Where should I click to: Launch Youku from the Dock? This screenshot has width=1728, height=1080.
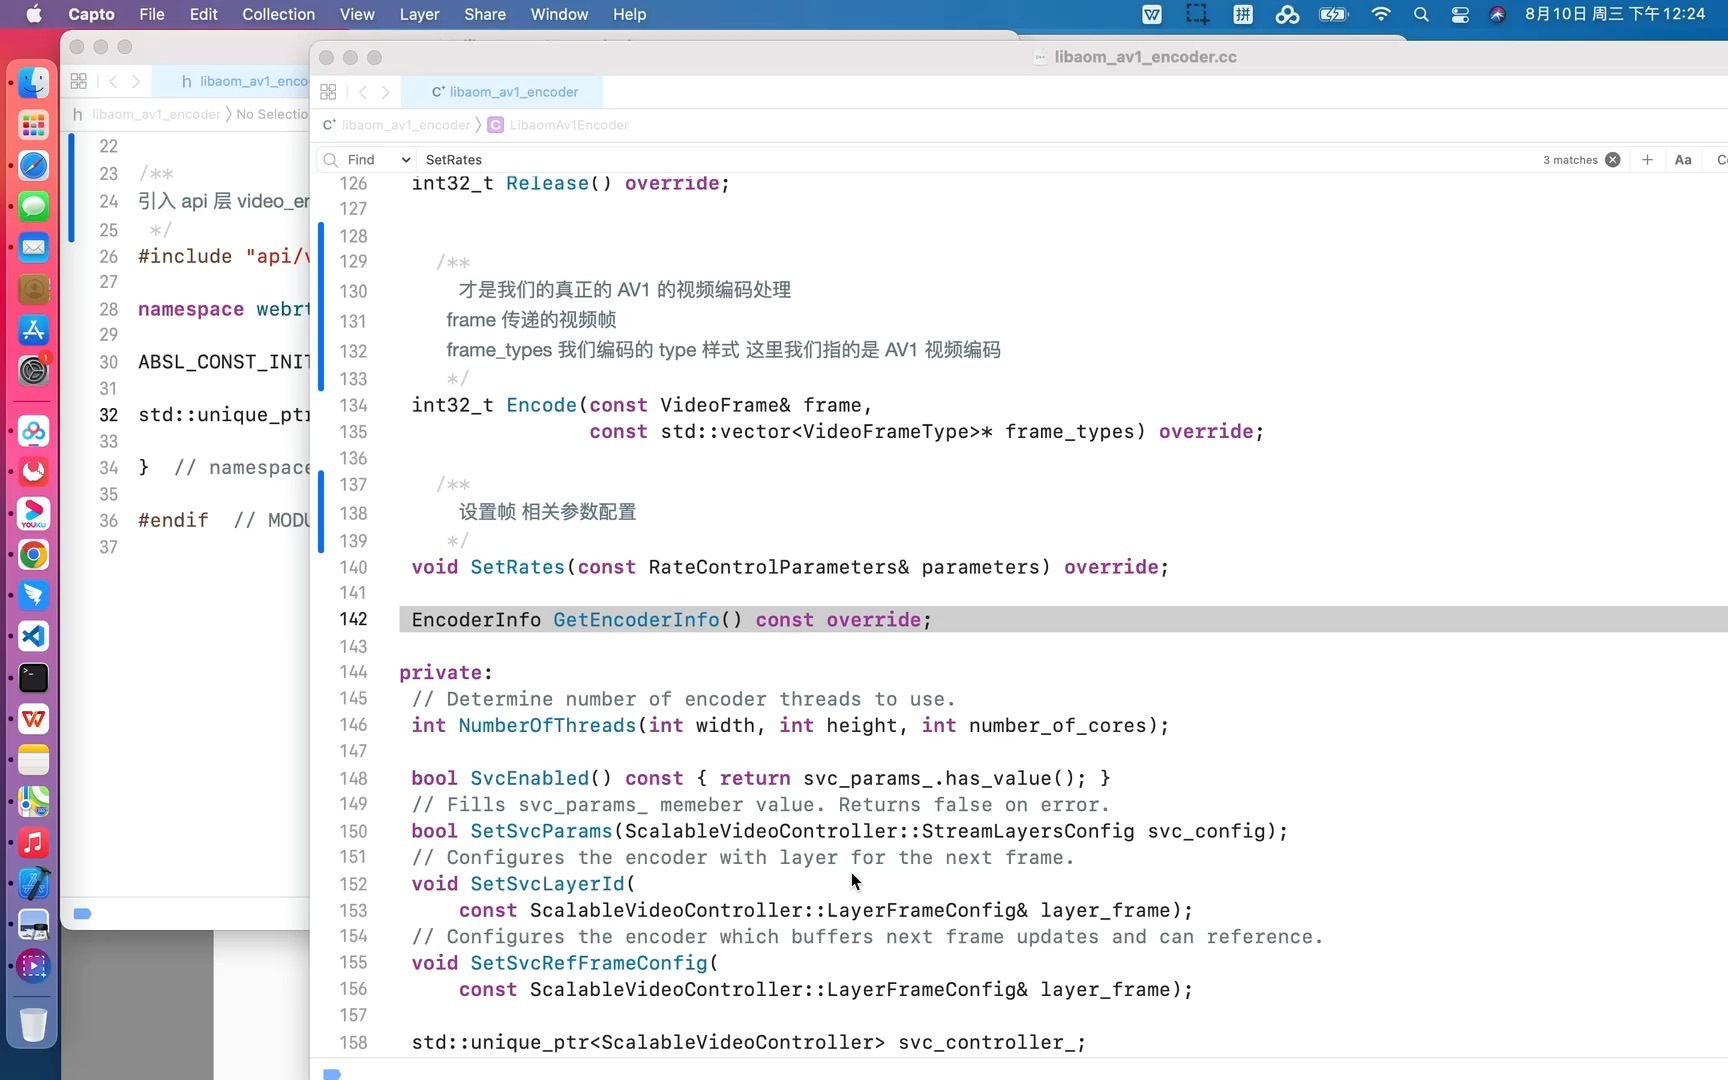[33, 513]
